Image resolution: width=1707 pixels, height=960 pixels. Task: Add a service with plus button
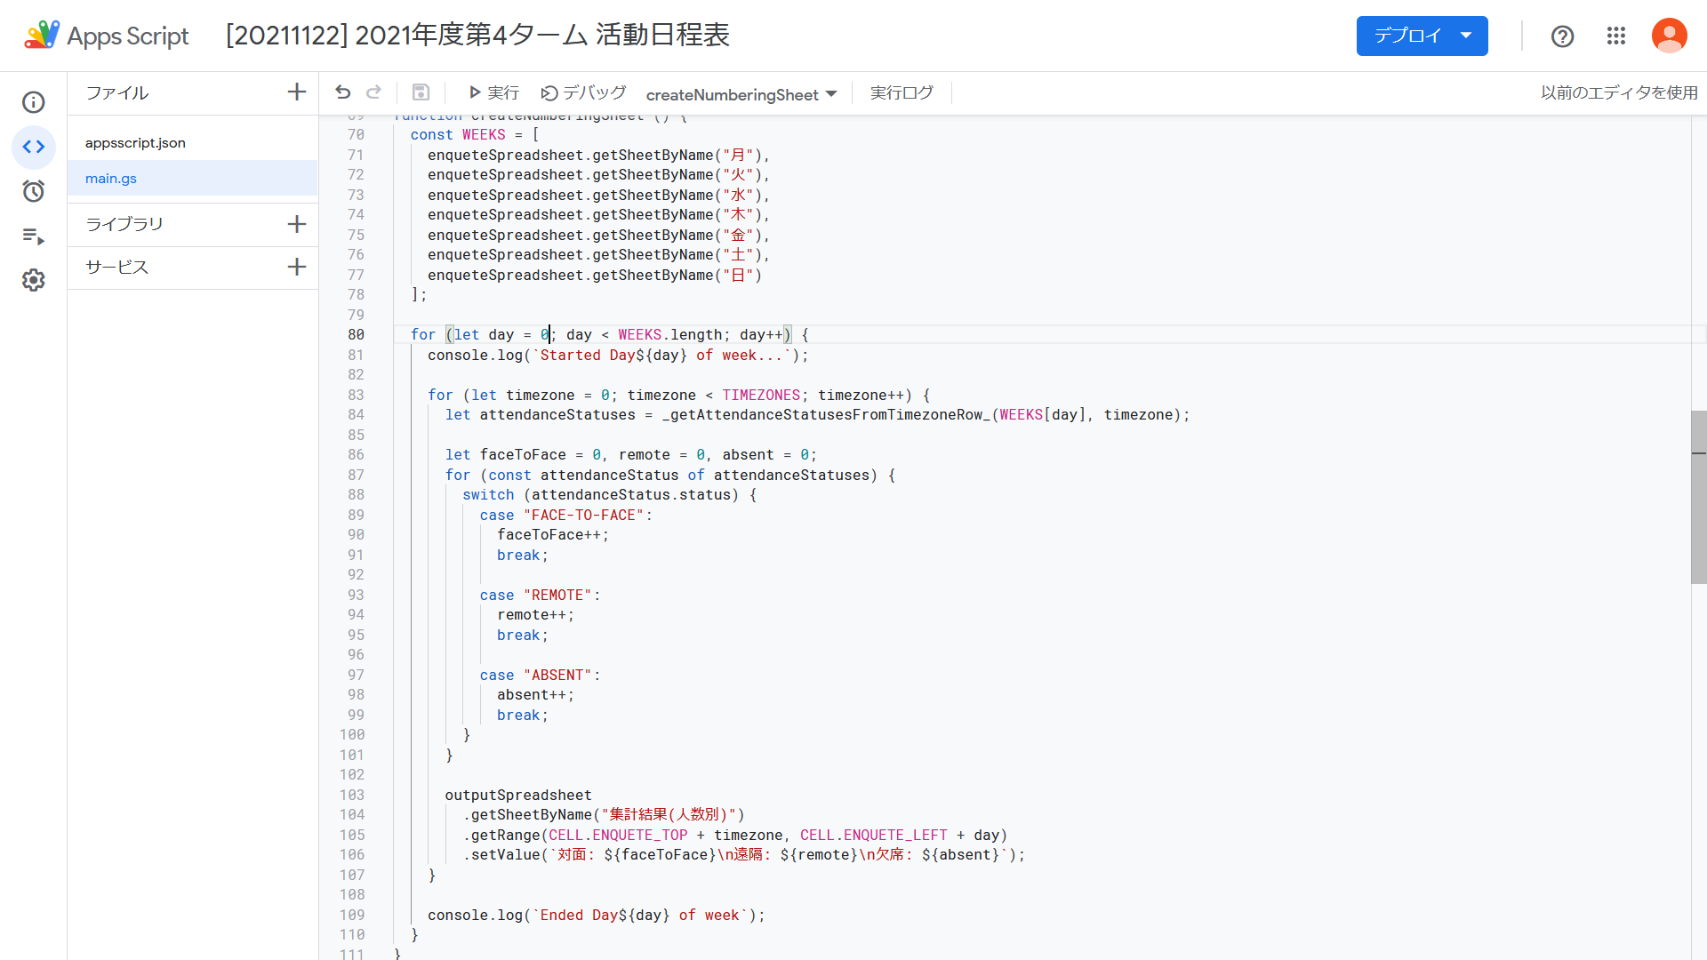[297, 267]
